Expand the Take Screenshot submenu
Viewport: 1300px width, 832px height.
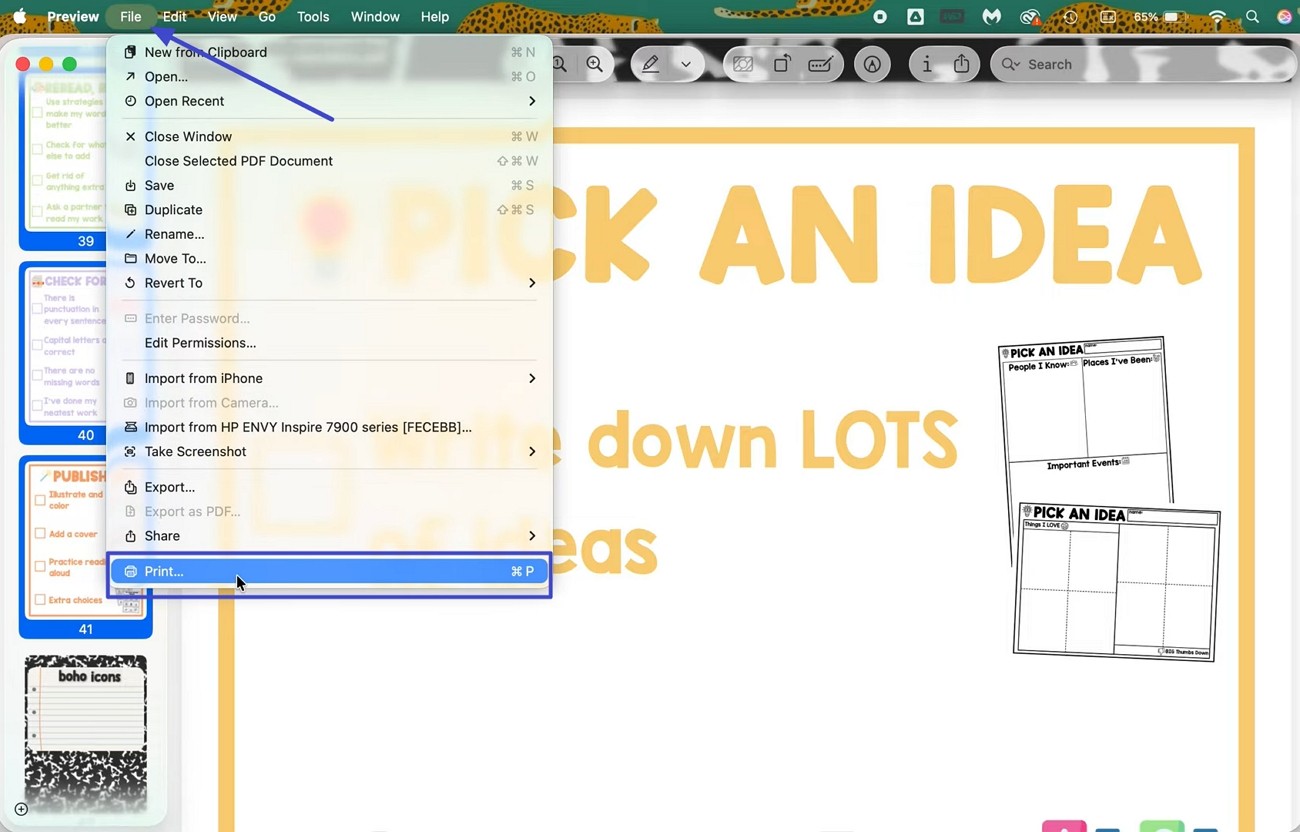pyautogui.click(x=329, y=451)
